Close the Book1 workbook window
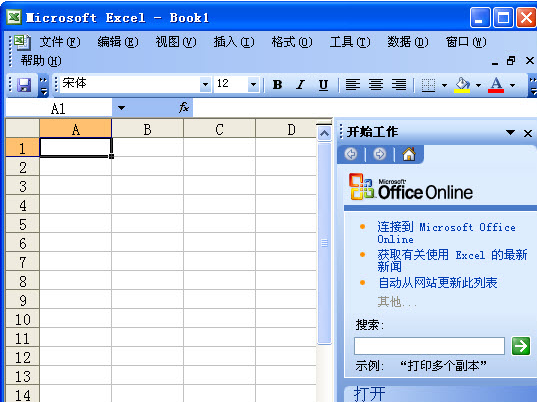Viewport: 537px width, 402px height. pos(529,61)
